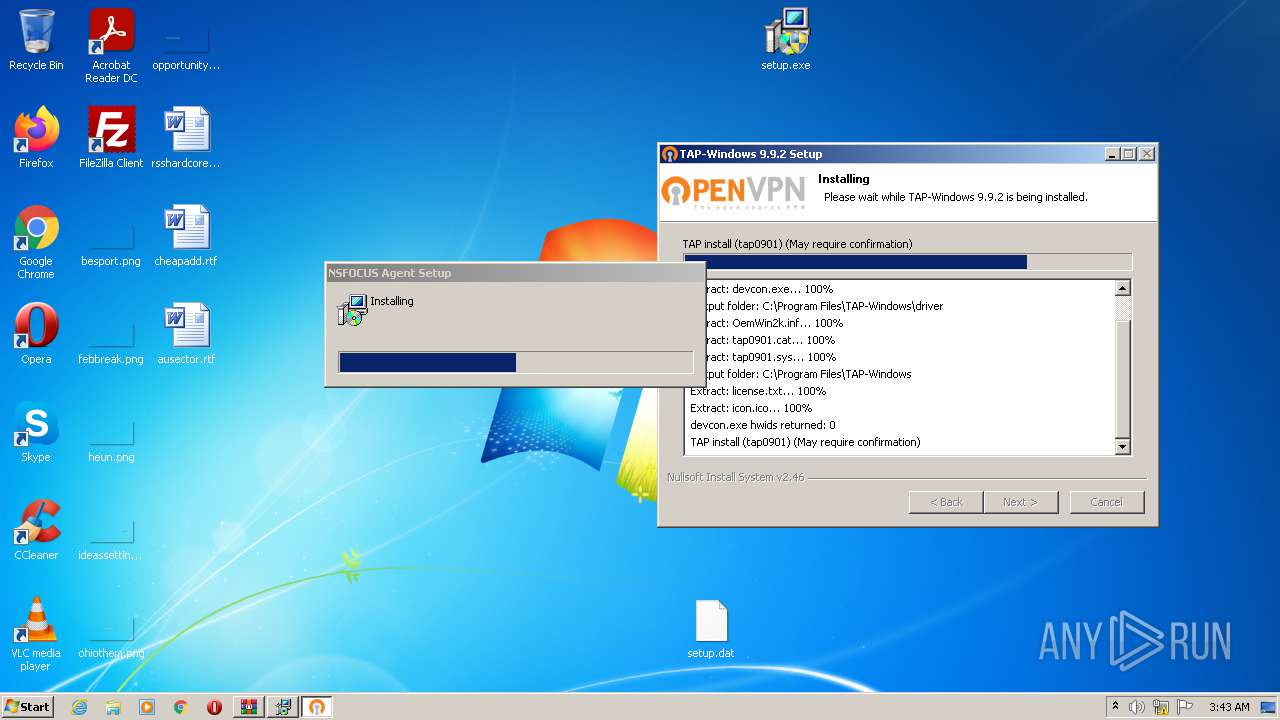This screenshot has width=1280, height=720.
Task: Launch Skype desktop shortcut
Action: pos(36,431)
